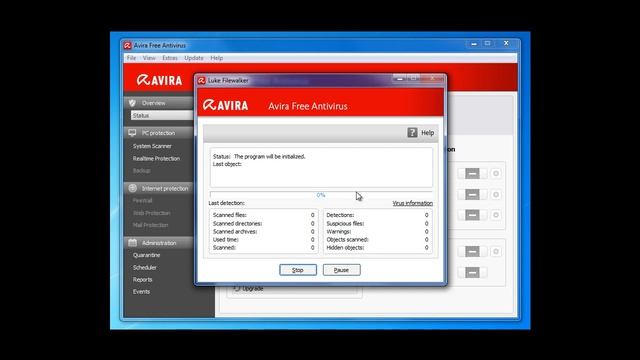This screenshot has height=360, width=640.
Task: Click the Avira icon in the main window title bar
Action: pos(127,45)
